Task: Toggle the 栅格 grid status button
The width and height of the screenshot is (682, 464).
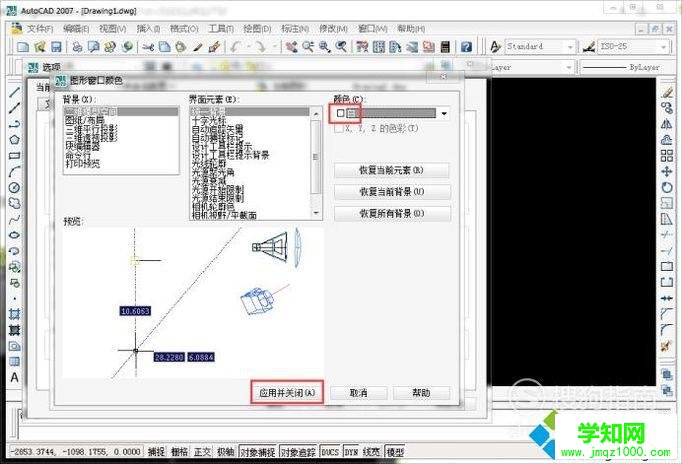Action: click(179, 452)
